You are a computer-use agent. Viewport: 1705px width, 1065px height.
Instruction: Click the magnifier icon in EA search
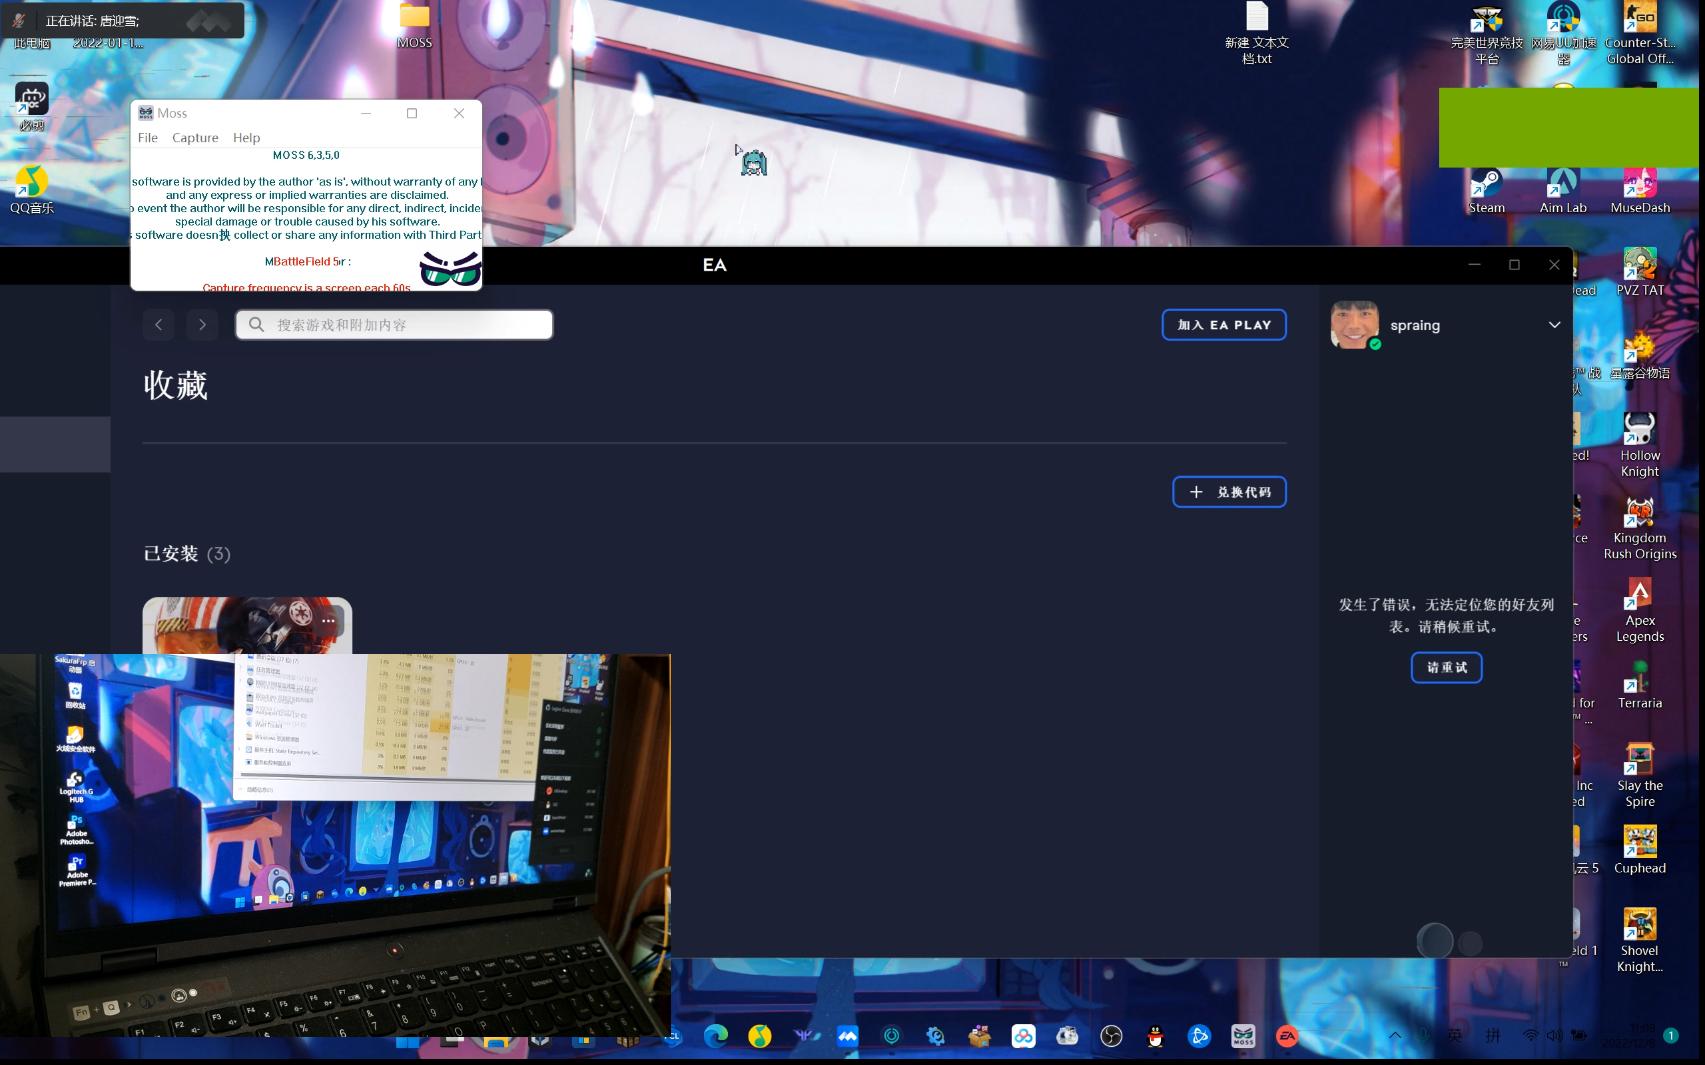tap(257, 324)
